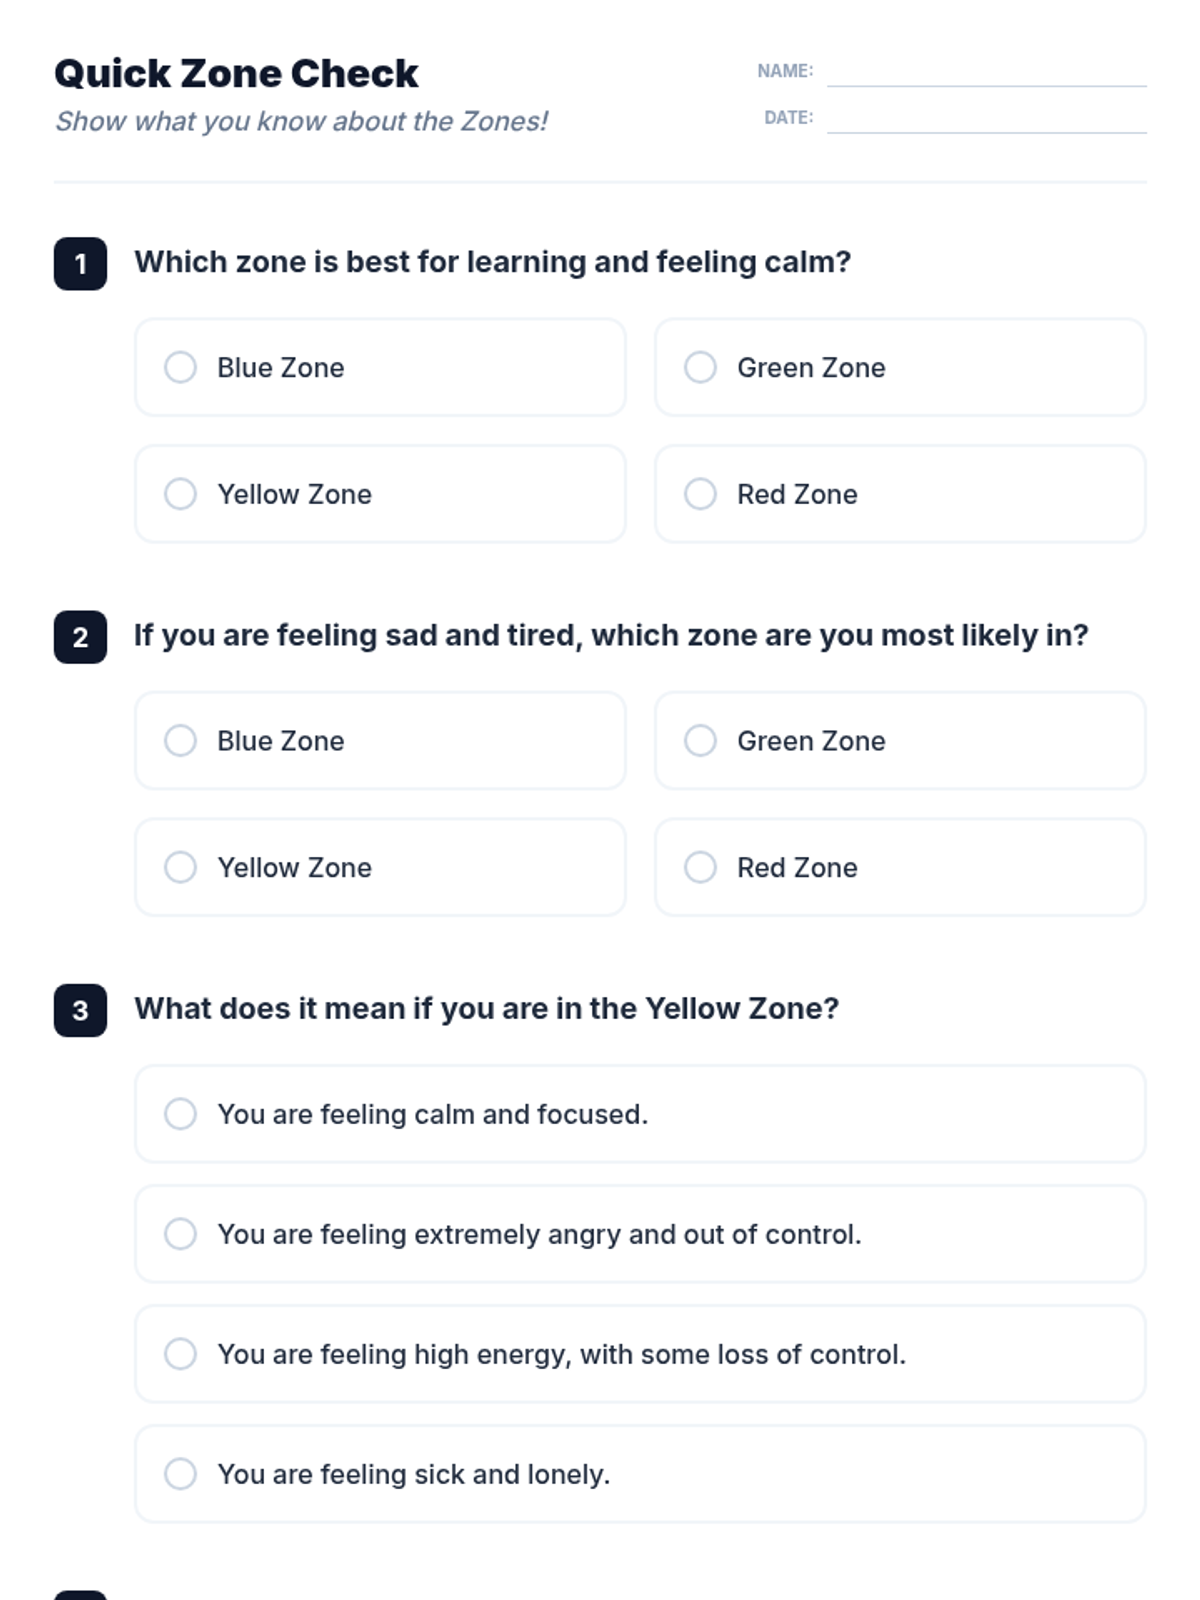This screenshot has height=1600, width=1200.
Task: Select Red Zone for question 2
Action: 701,867
